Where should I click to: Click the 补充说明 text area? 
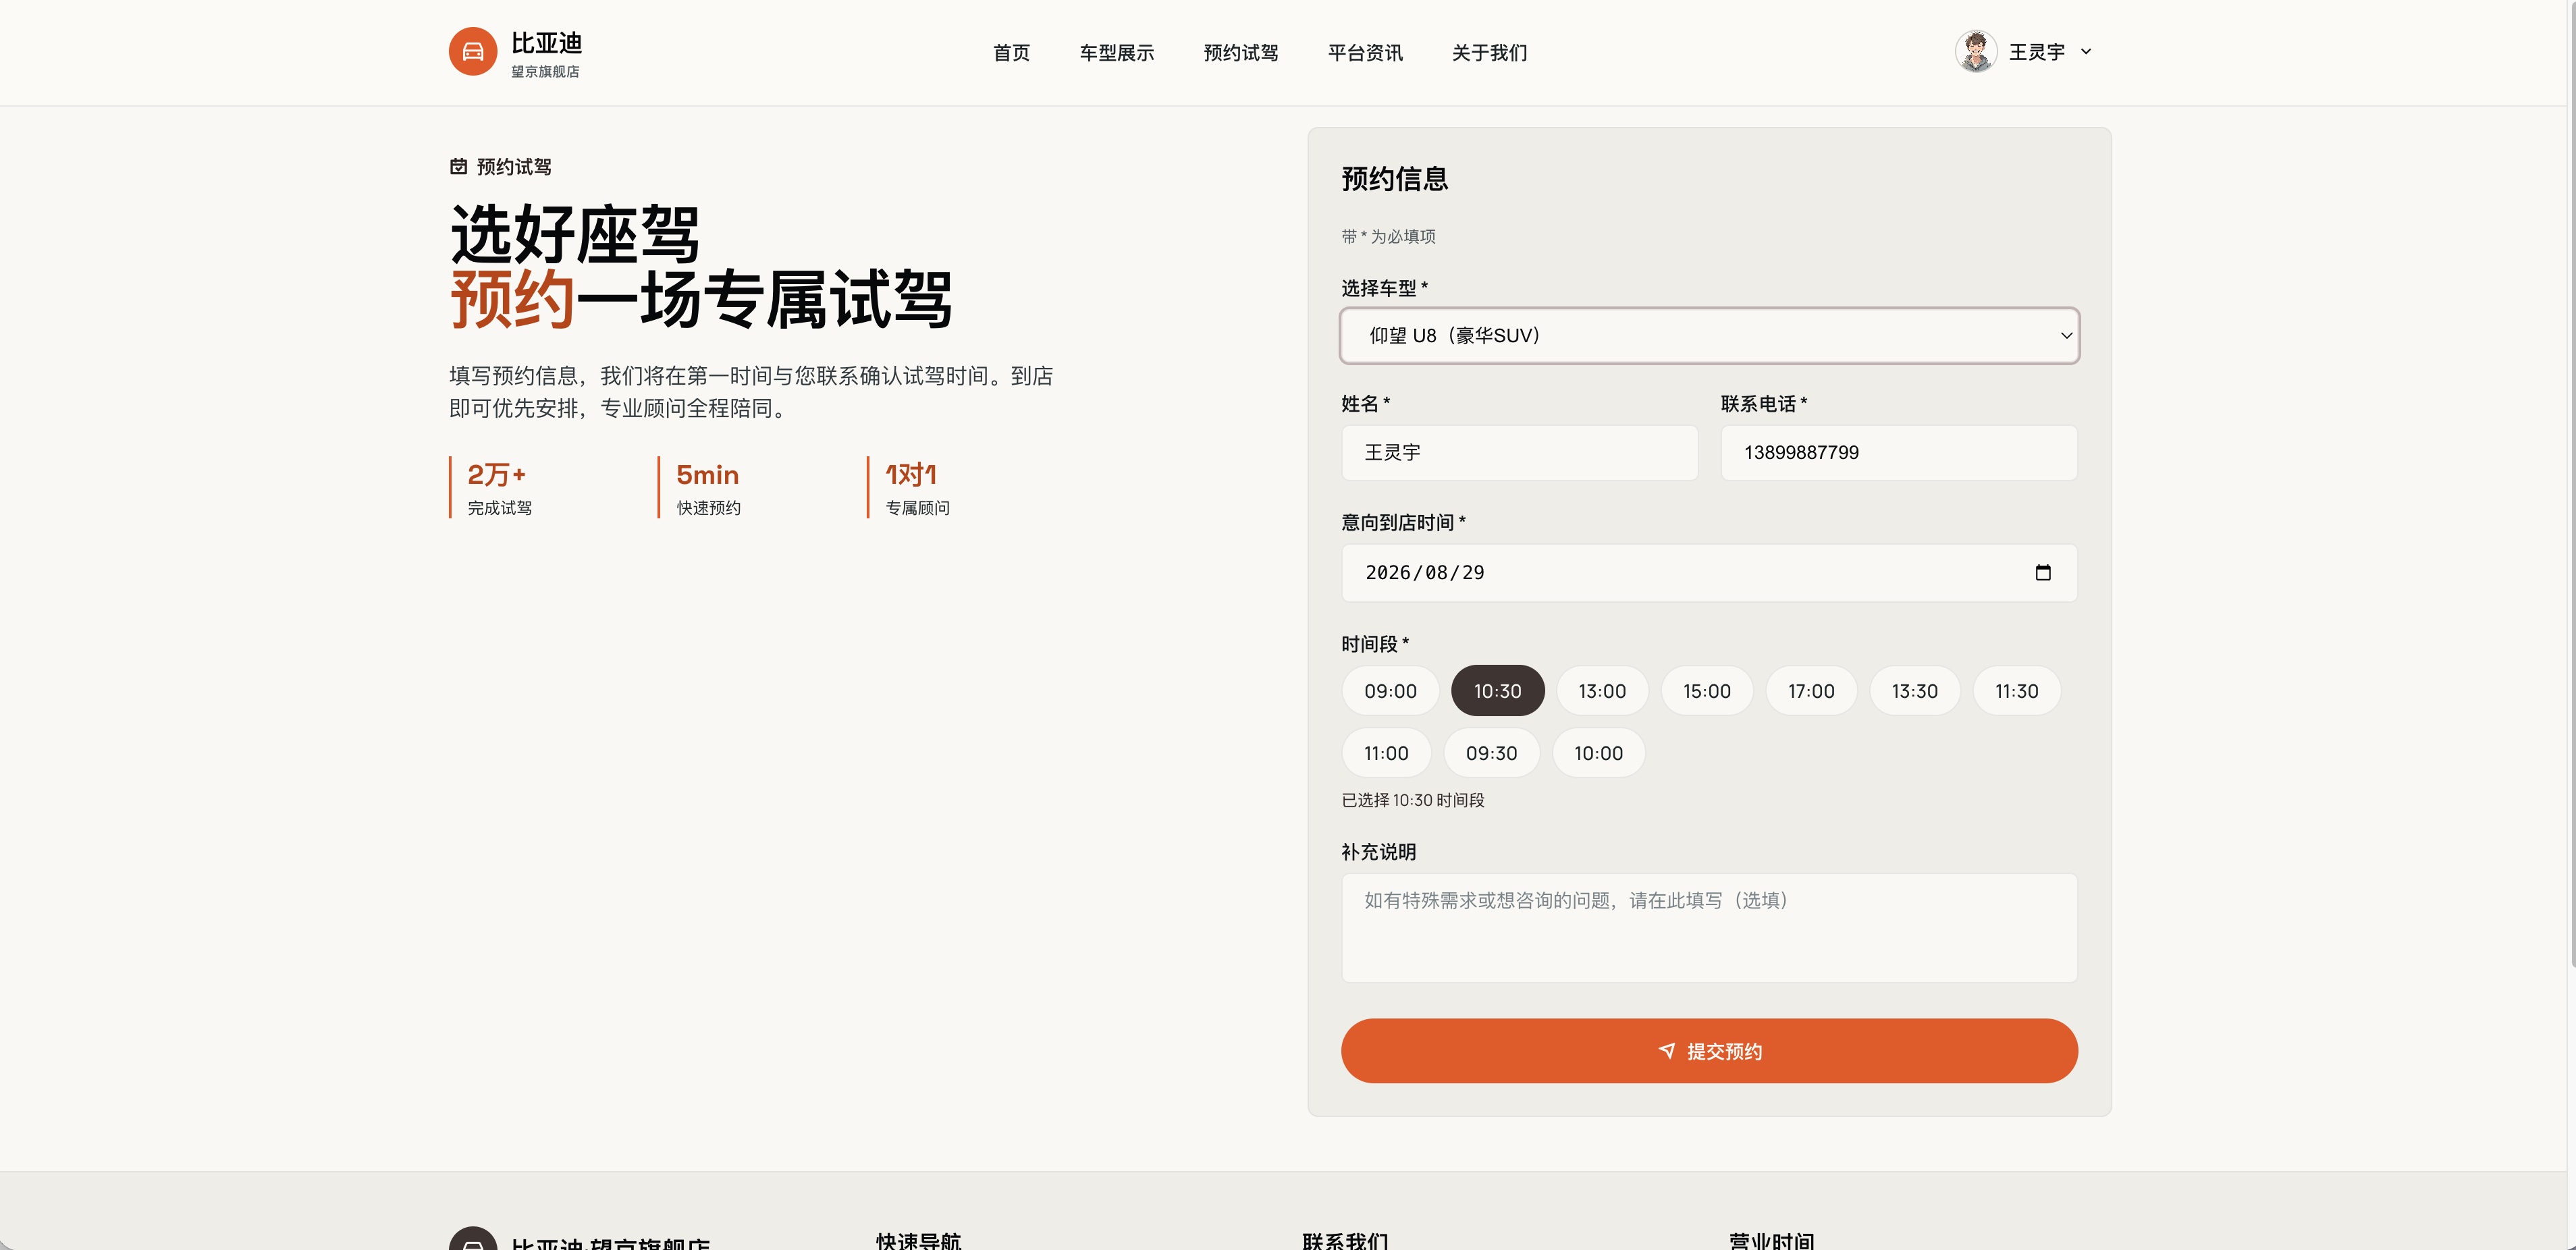[1709, 928]
